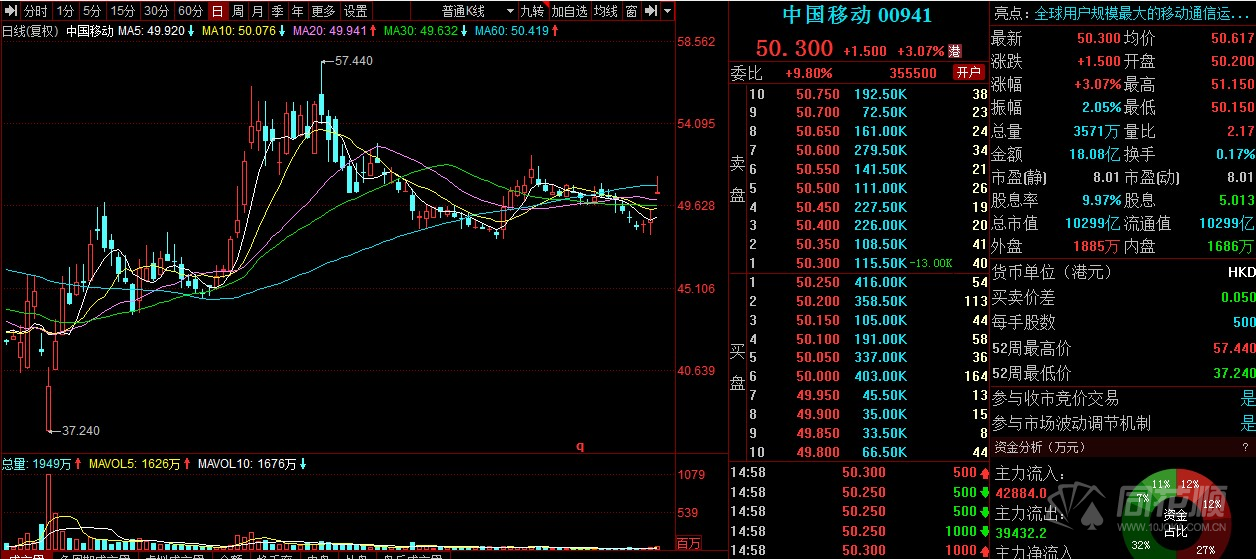Click the question mark in 资金分析
Image resolution: width=1256 pixels, height=559 pixels.
1246,447
